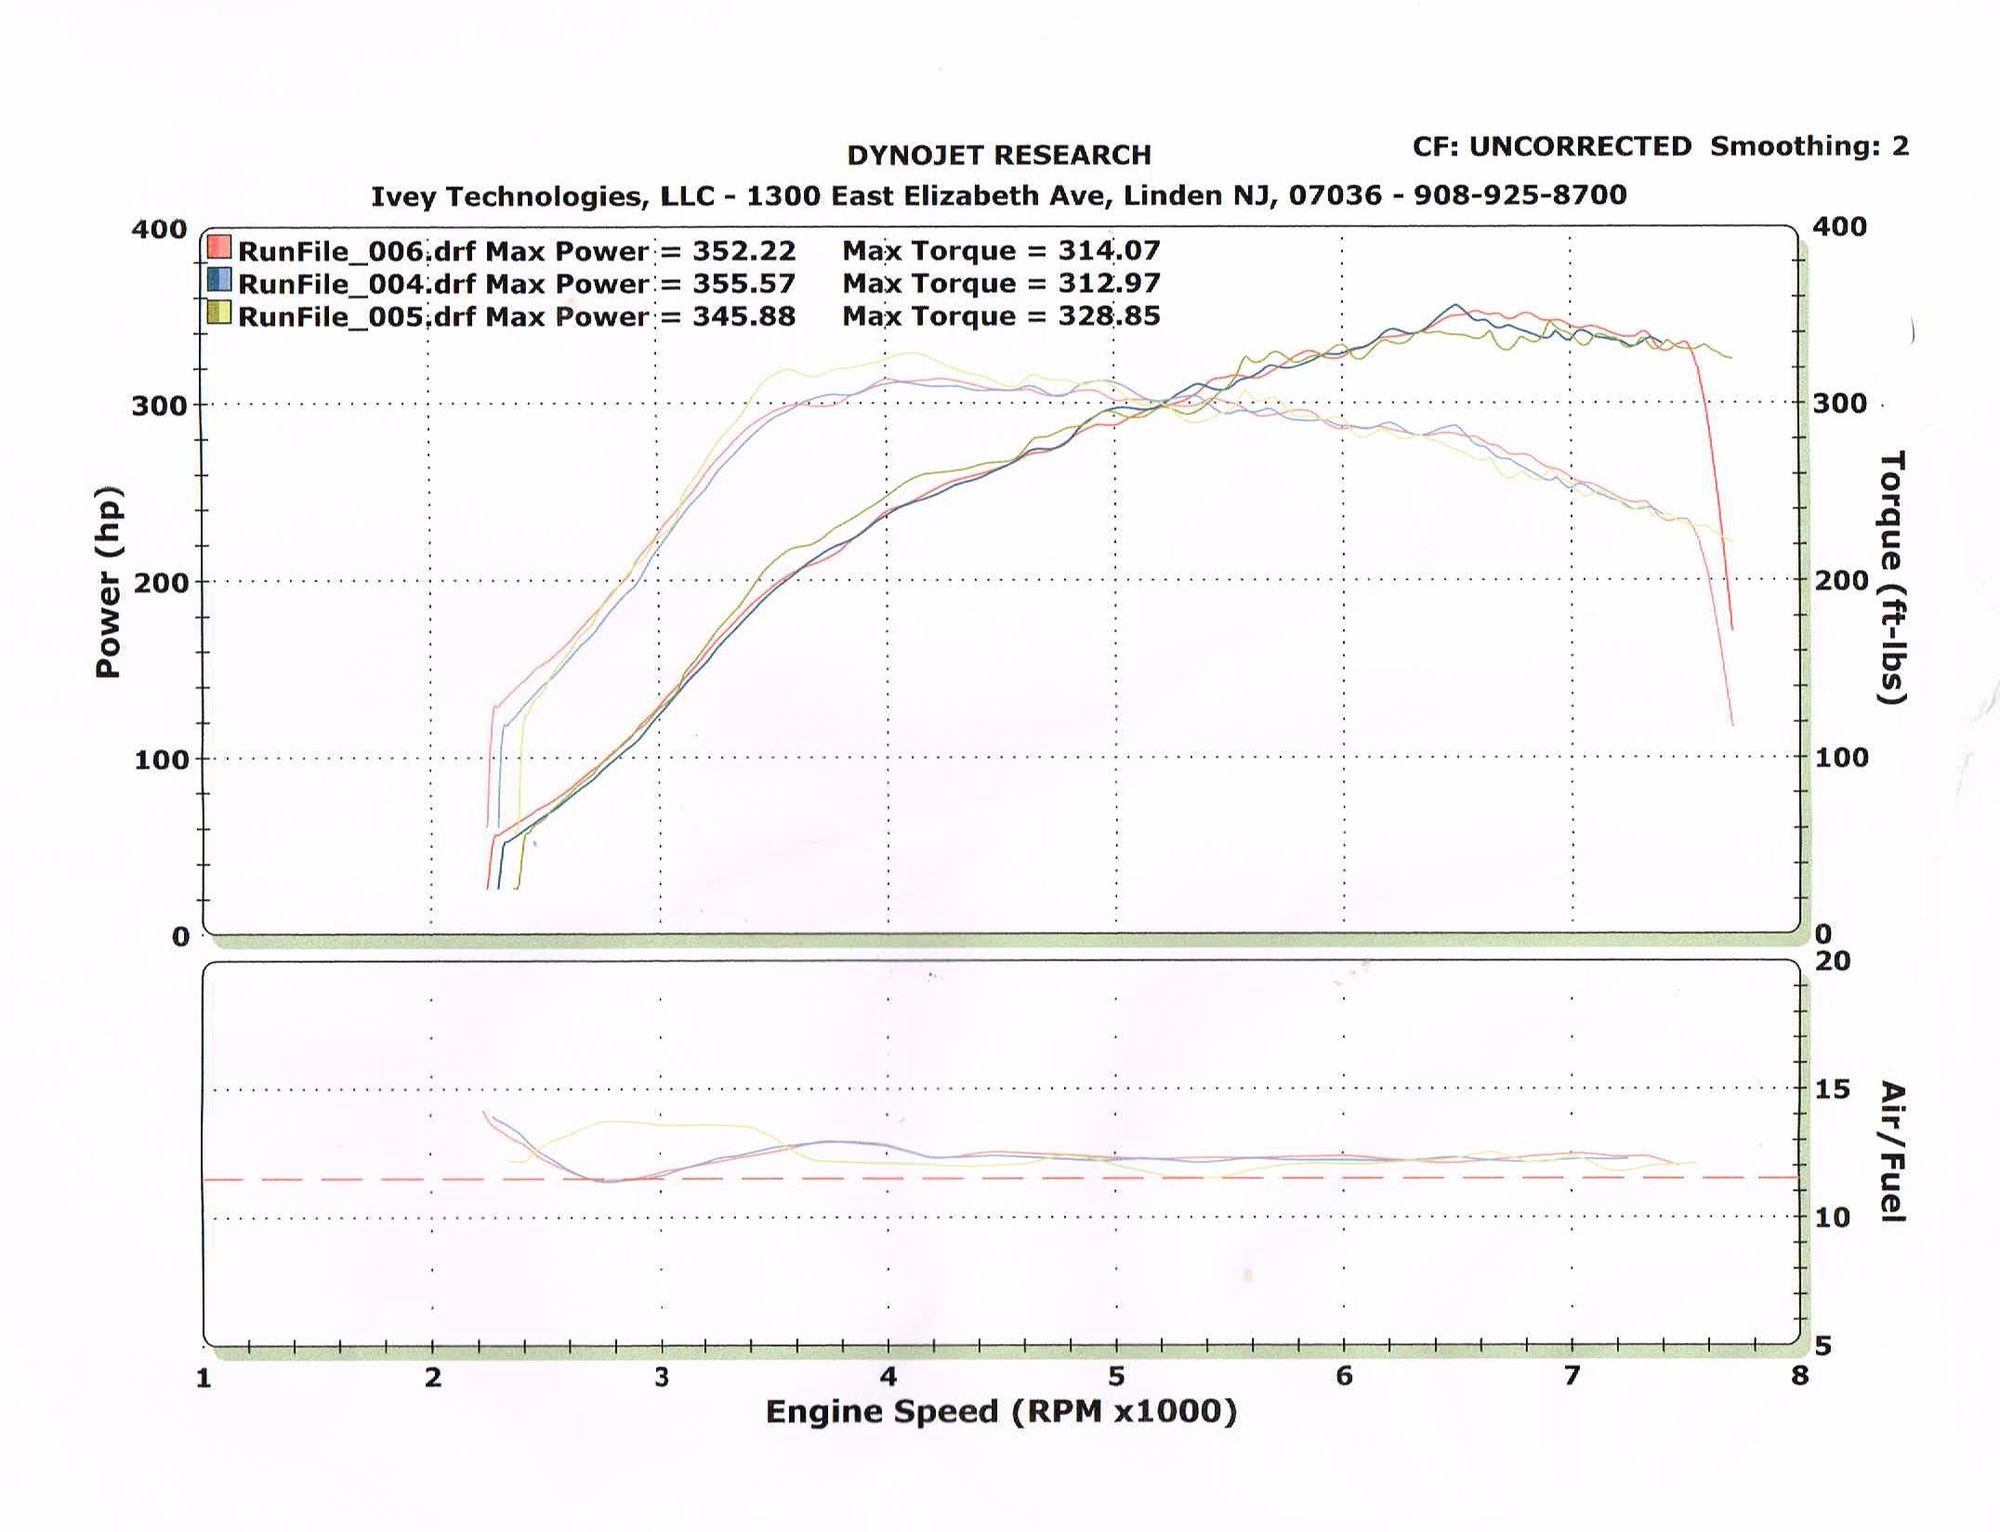The width and height of the screenshot is (2000, 1532).
Task: Click the RunFile_005.drf Max Torque 328.85
Action: 1109,316
